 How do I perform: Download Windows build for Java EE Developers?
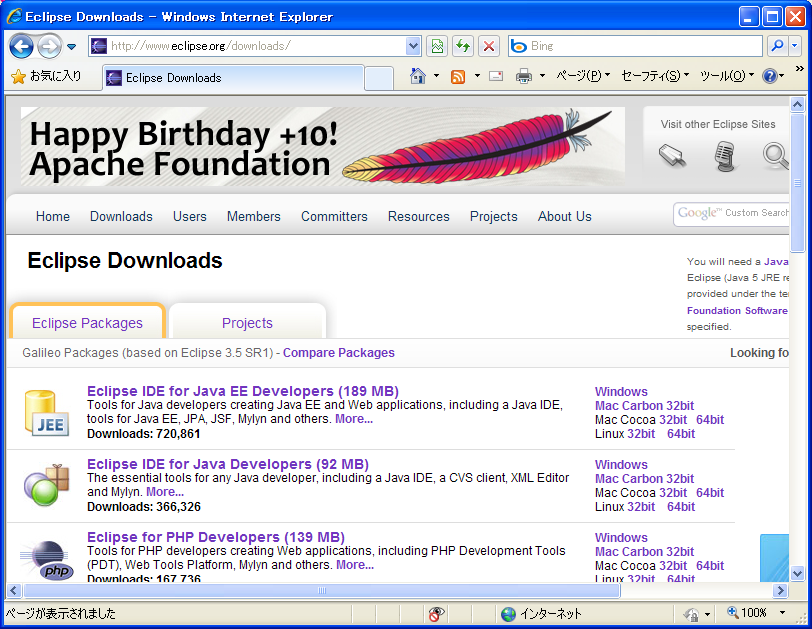(x=621, y=392)
